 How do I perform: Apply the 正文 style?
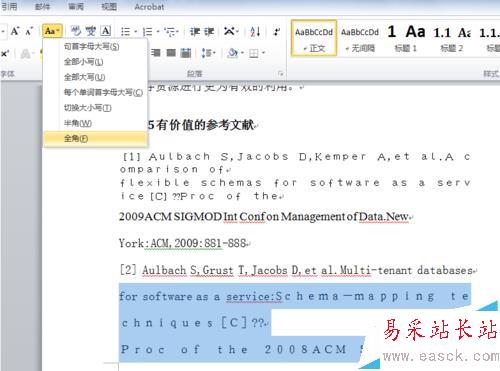[314, 38]
